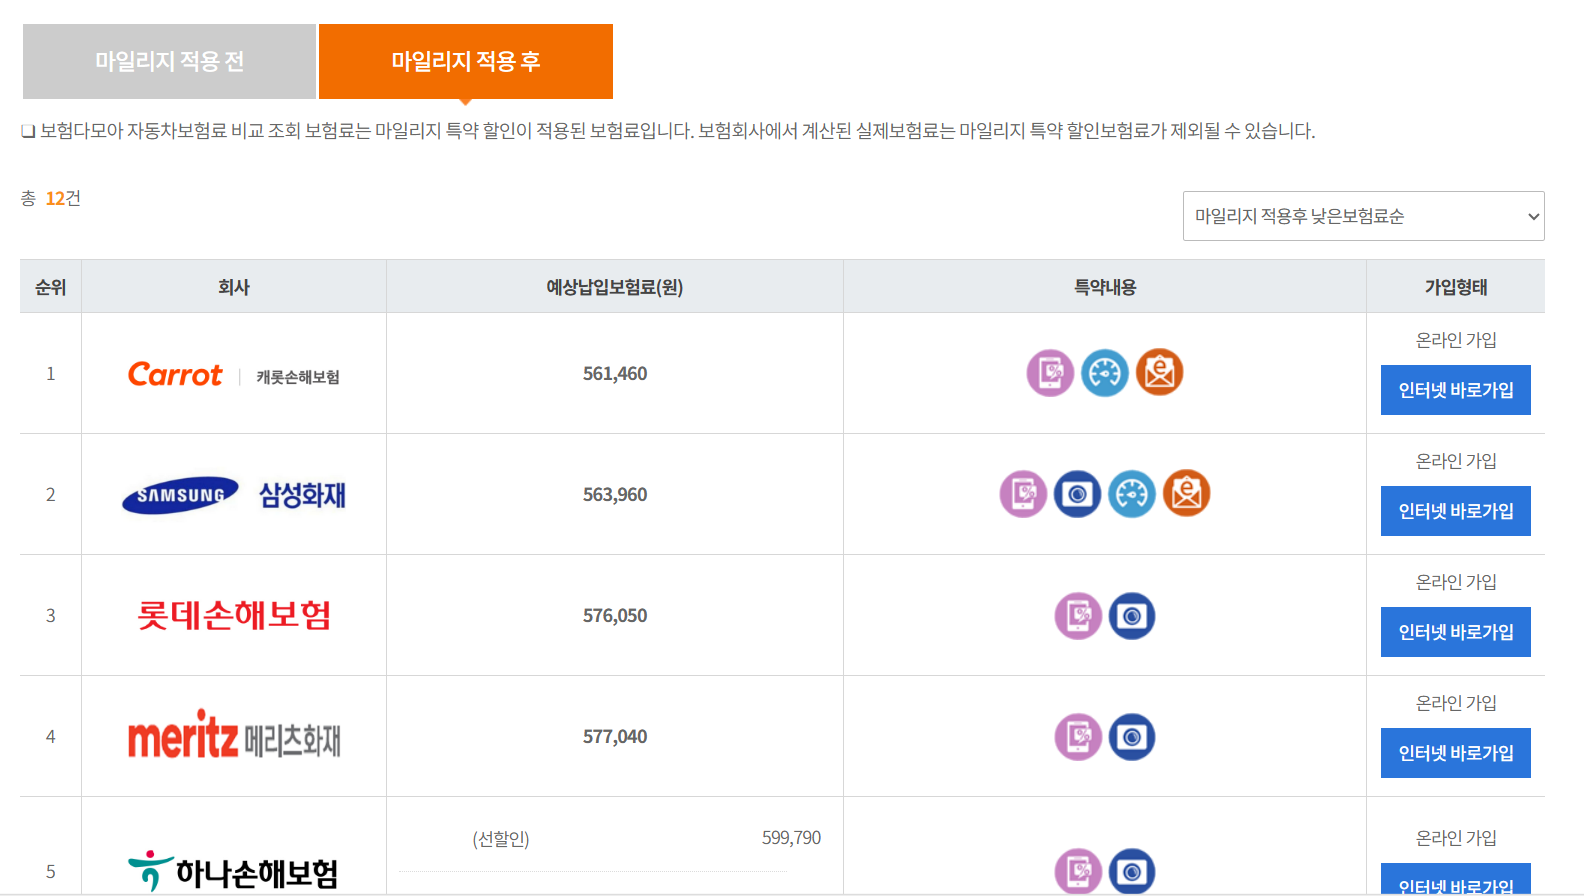Viewport: 1584px width, 896px height.
Task: Click the pink mobile discount icon in Carrot row
Action: [x=1050, y=373]
